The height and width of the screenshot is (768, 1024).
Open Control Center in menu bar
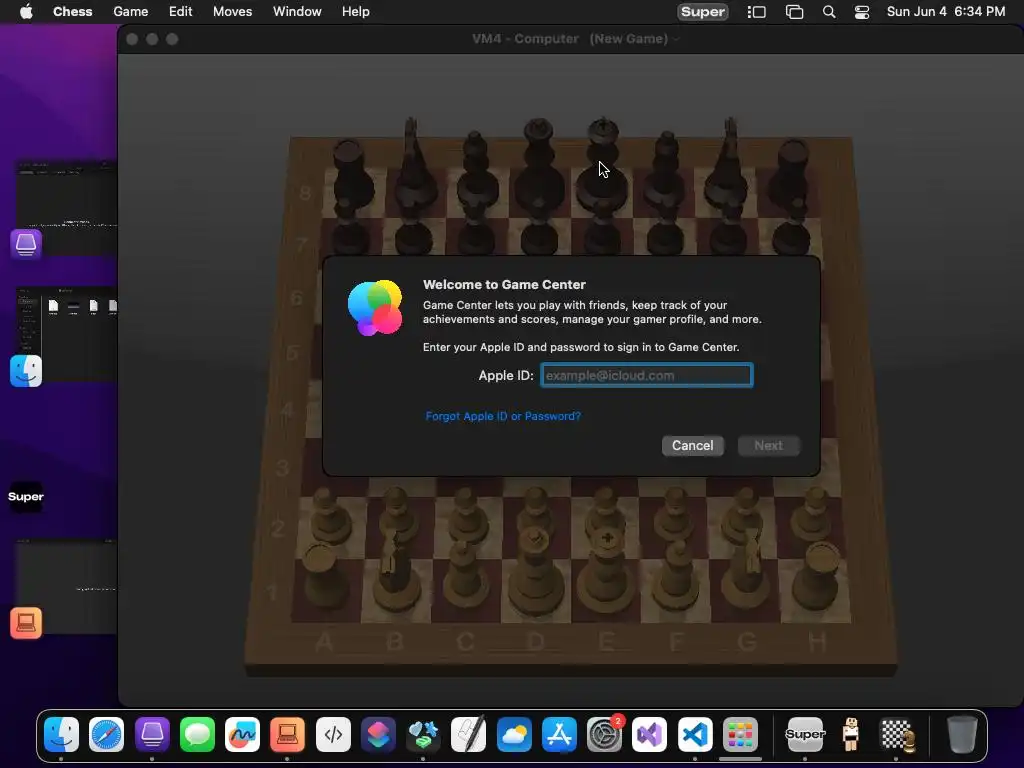click(x=862, y=12)
